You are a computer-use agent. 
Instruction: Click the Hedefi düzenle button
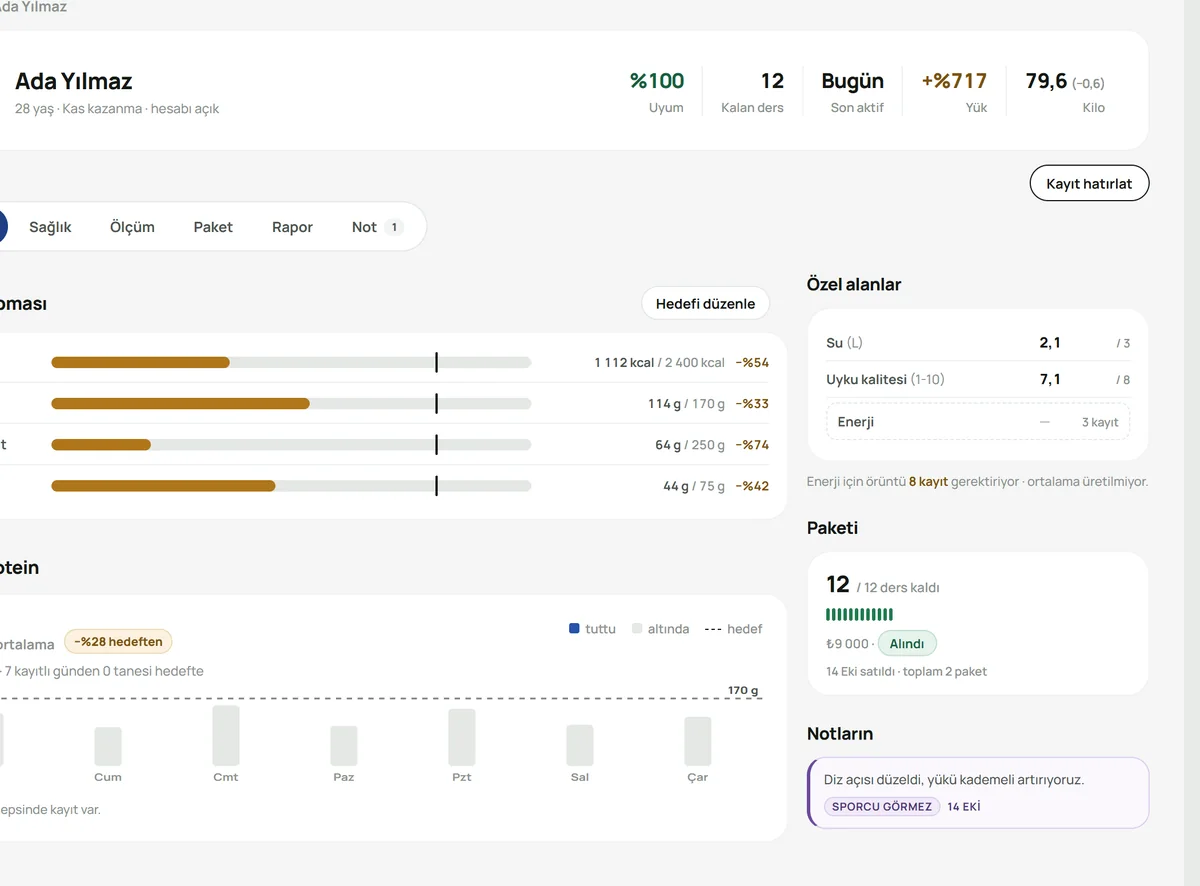[x=705, y=303]
